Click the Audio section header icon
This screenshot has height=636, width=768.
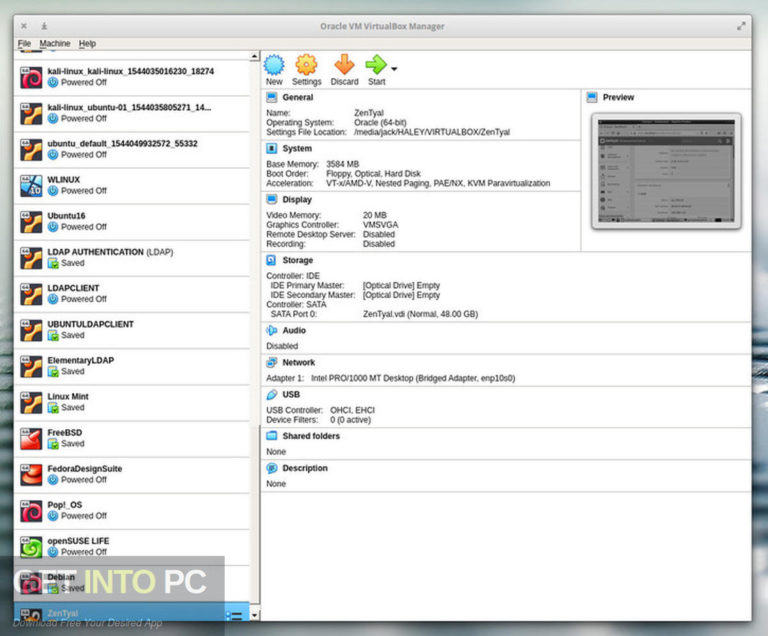pos(271,331)
